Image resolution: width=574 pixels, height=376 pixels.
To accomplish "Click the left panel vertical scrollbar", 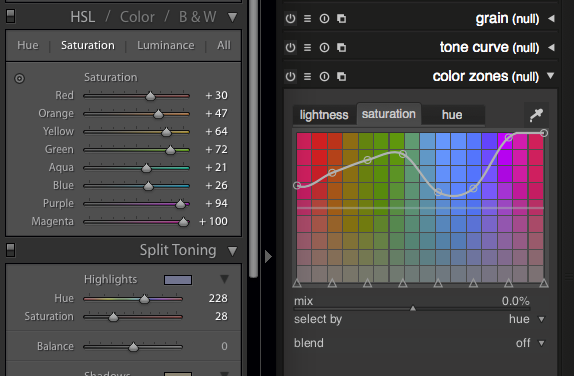I will point(253,139).
